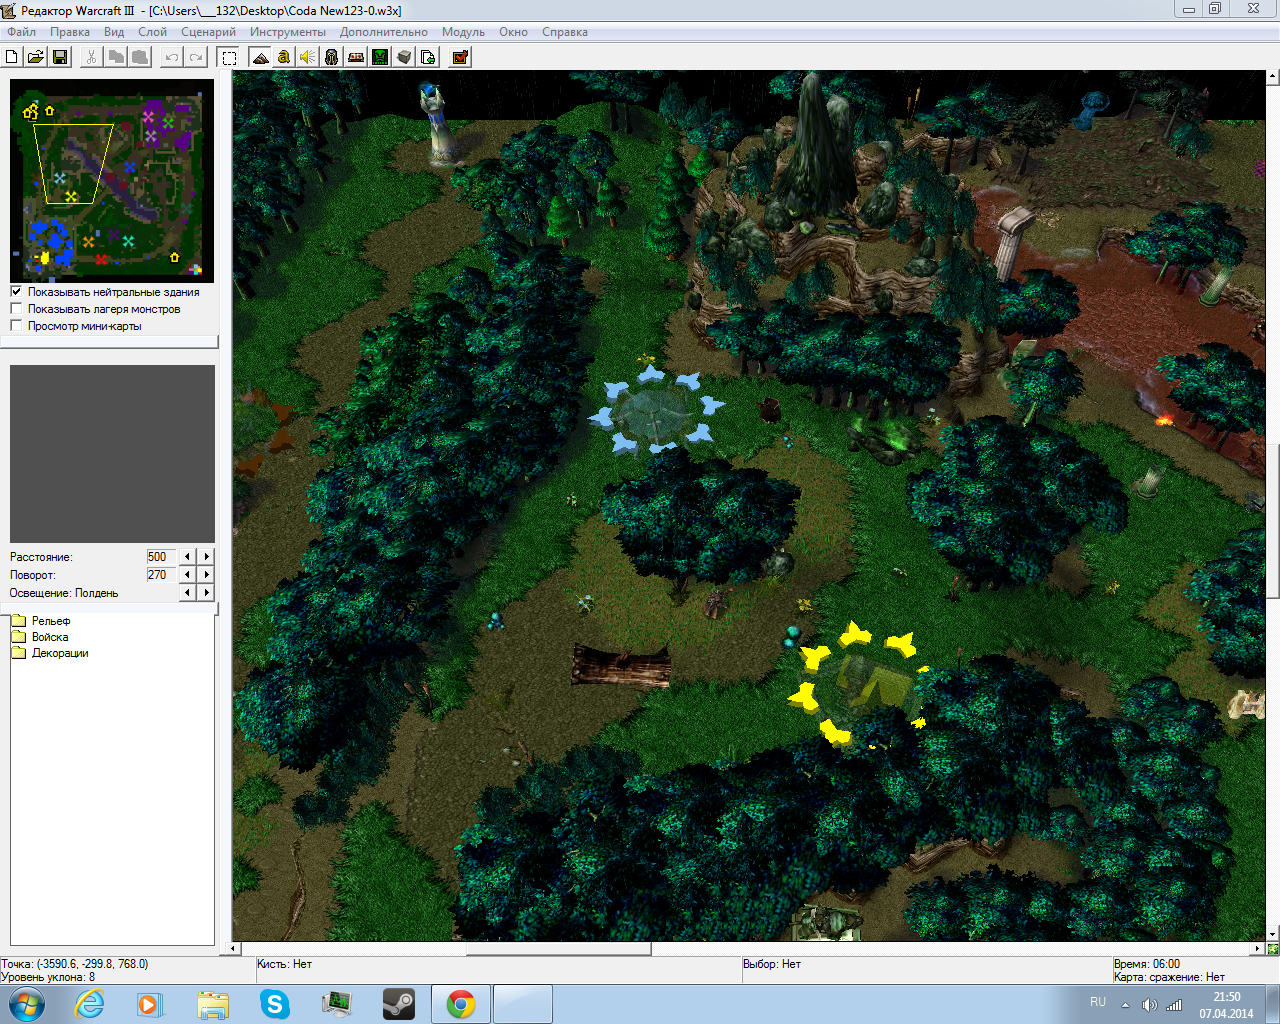The height and width of the screenshot is (1024, 1280).
Task: Open Windows Explorer from taskbar
Action: 212,1004
